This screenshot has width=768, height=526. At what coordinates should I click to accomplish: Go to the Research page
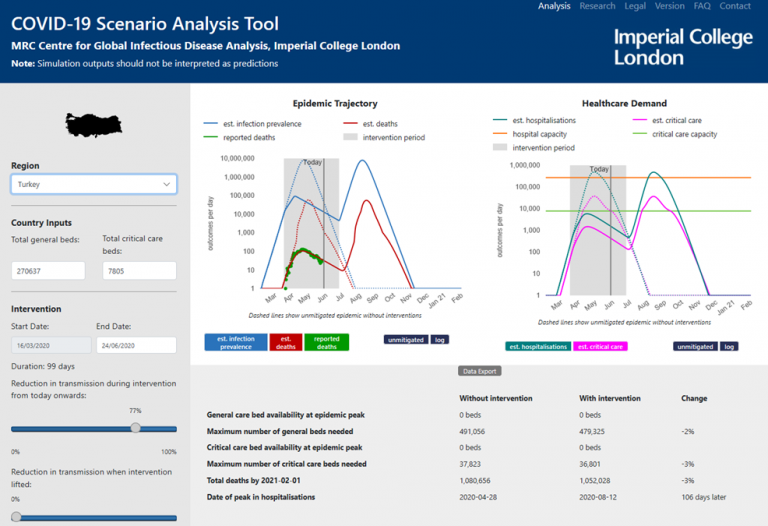tap(598, 6)
